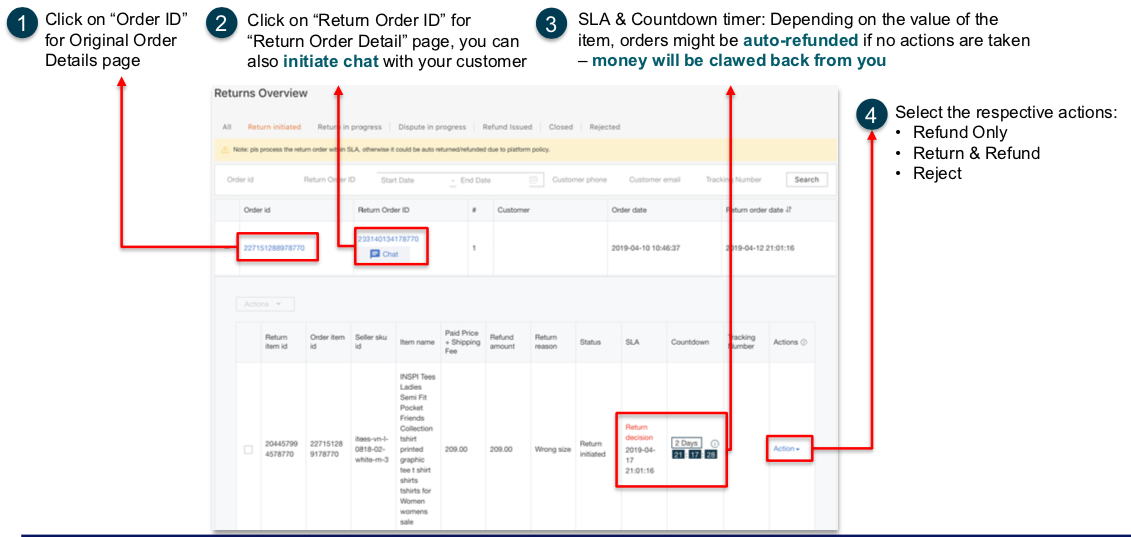Switch to the All tab
The image size is (1131, 537).
click(x=227, y=127)
